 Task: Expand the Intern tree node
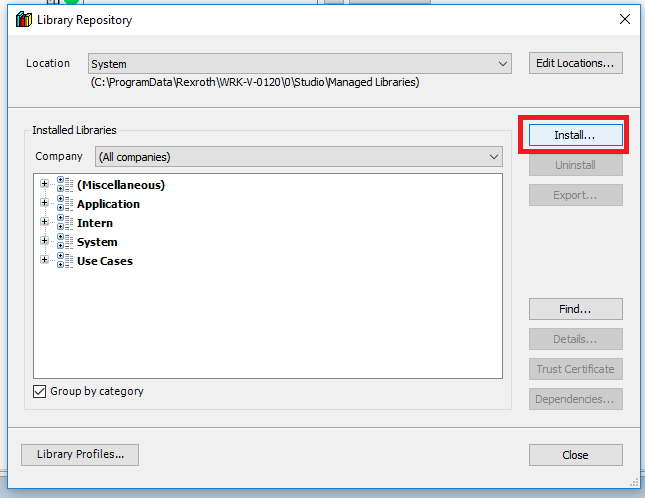click(x=44, y=223)
